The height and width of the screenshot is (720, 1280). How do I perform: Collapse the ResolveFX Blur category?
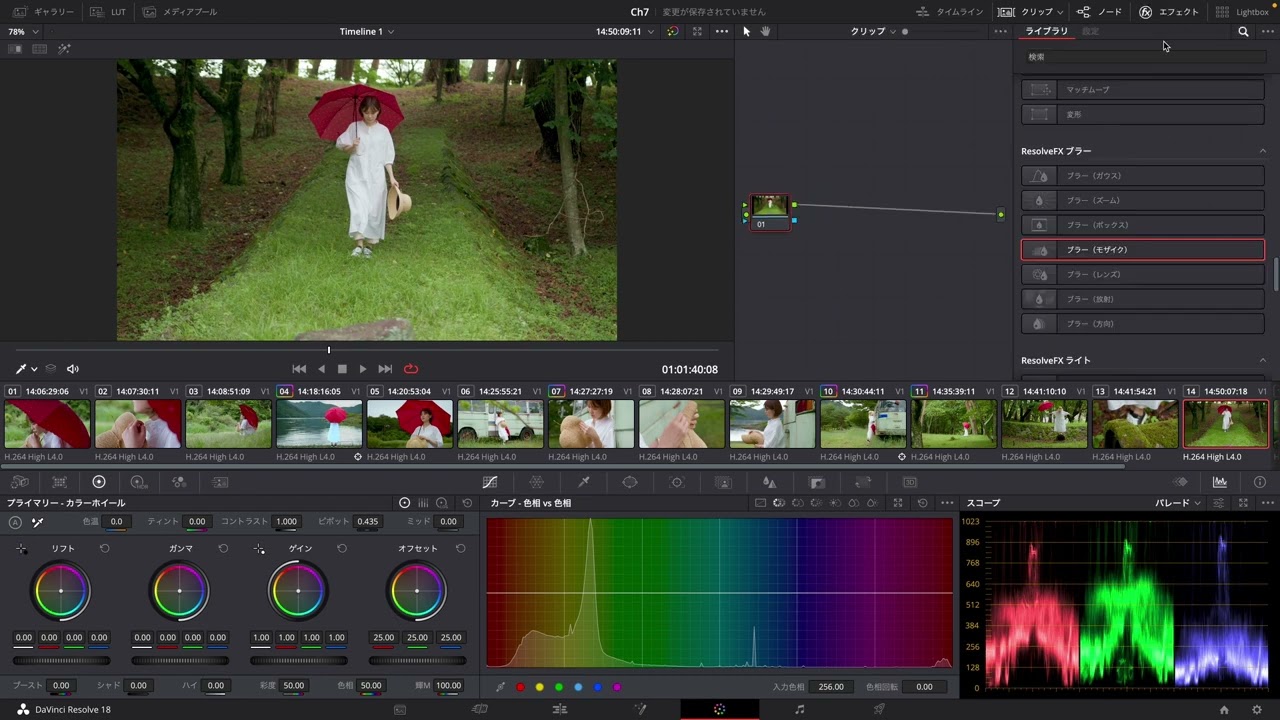tap(1262, 151)
